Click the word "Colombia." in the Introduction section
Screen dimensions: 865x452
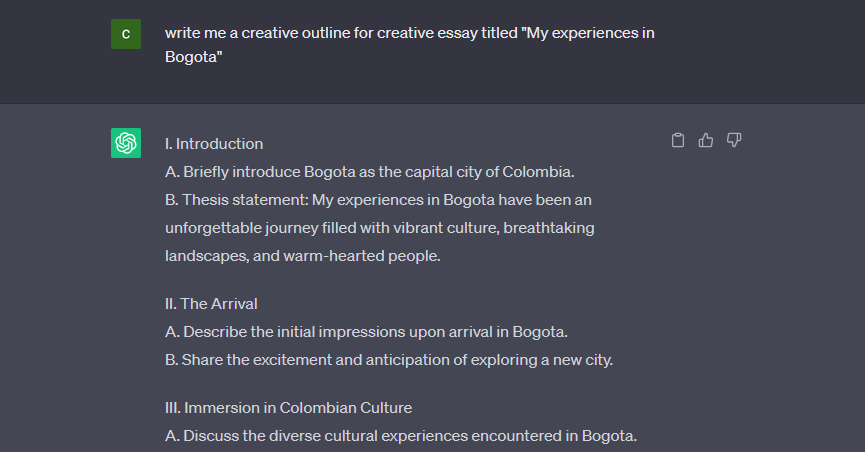539,172
